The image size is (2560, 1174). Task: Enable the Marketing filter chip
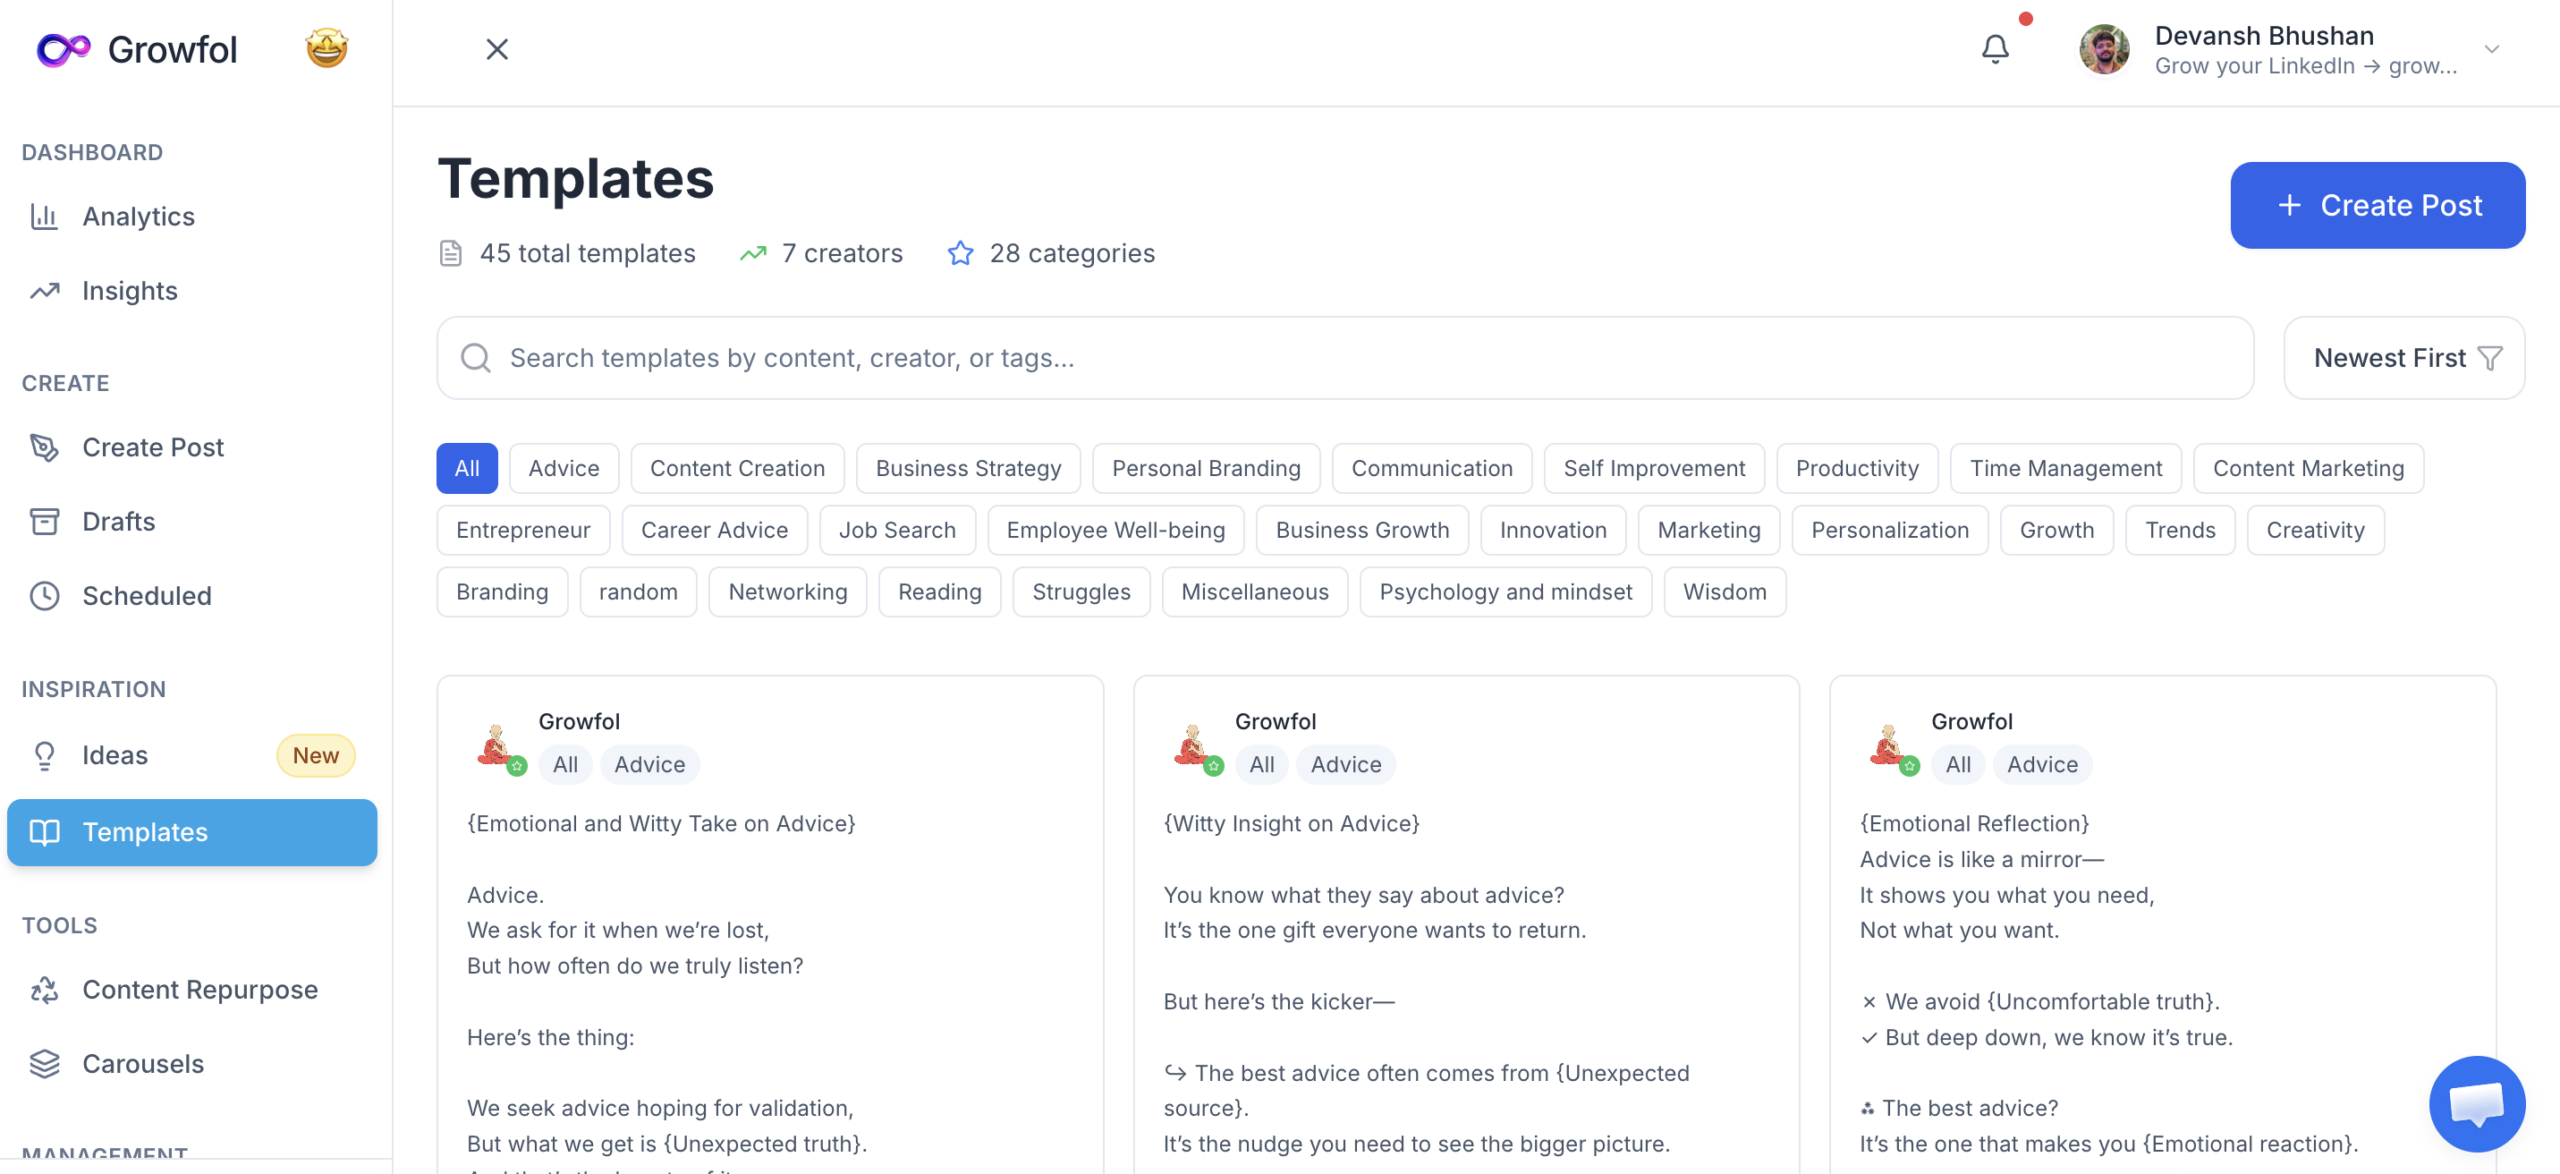pyautogui.click(x=1709, y=530)
